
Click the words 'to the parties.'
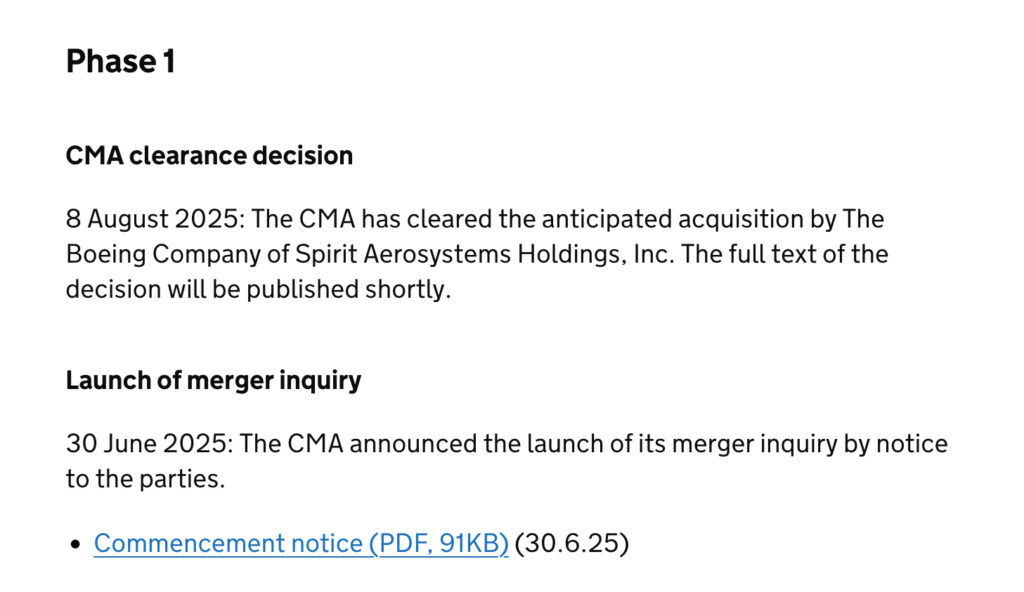[146, 479]
